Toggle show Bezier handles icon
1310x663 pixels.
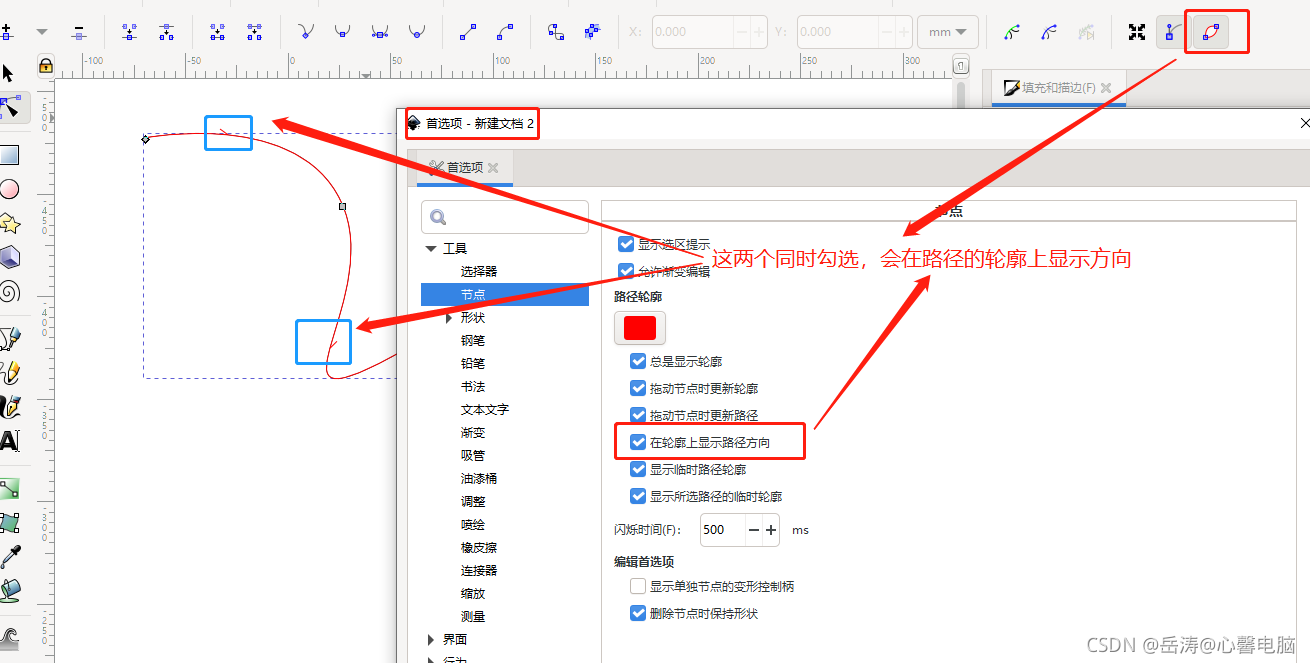(1172, 32)
